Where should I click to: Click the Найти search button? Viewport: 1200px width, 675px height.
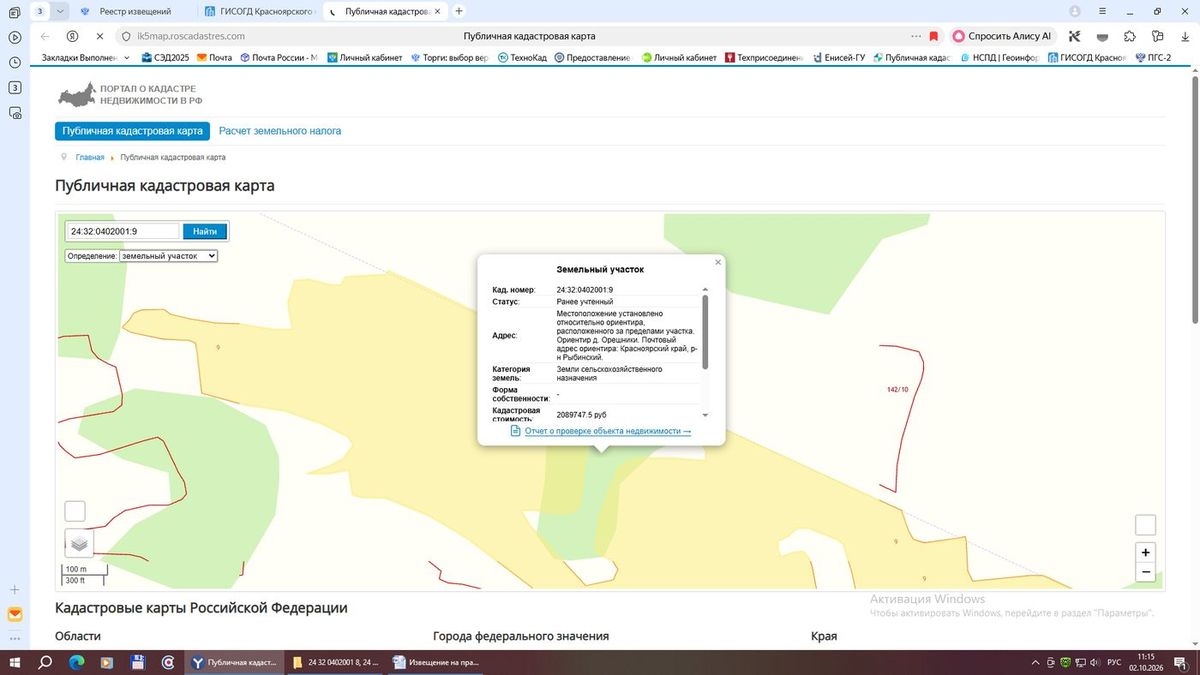point(205,231)
